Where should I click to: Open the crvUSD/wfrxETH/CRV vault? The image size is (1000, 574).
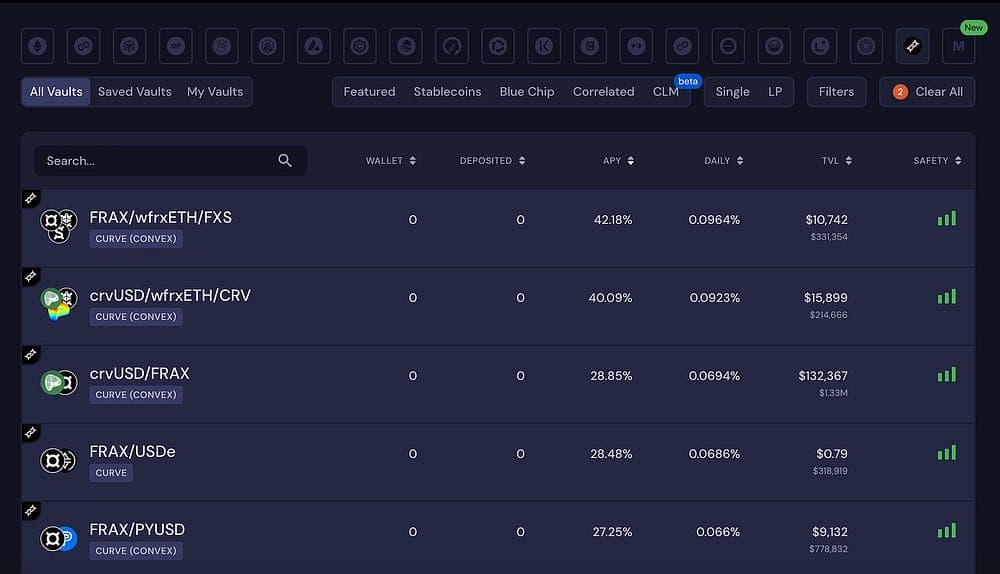[x=498, y=306]
